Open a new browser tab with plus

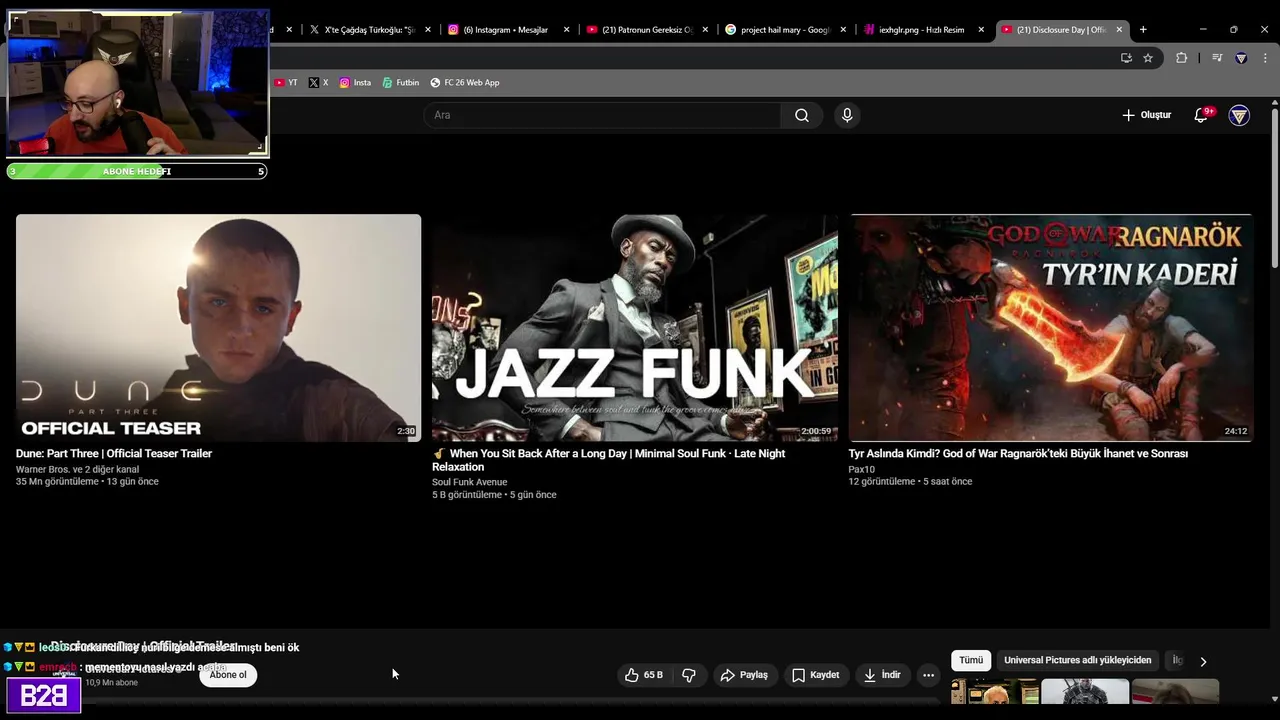click(1143, 30)
